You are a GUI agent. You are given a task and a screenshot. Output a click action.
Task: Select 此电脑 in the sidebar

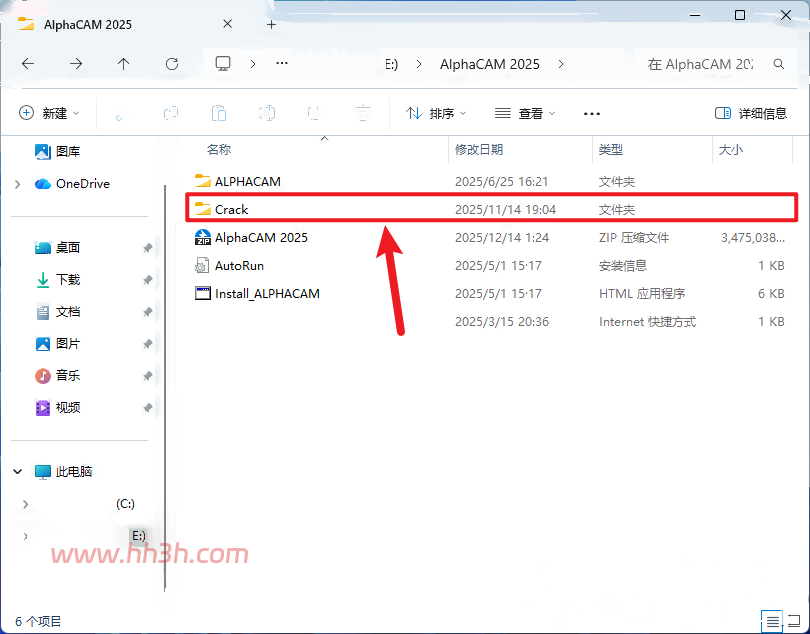tap(64, 471)
